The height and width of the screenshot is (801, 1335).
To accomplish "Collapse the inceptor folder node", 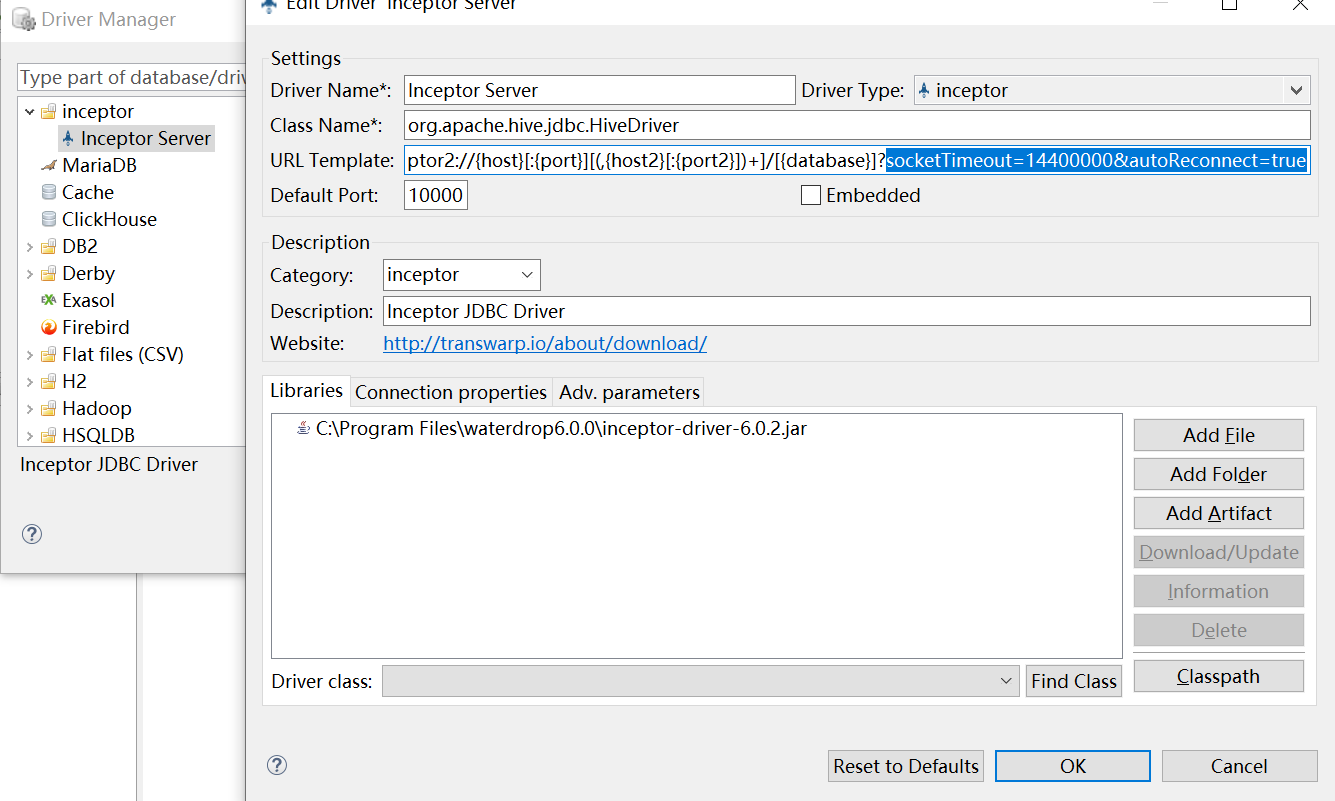I will [29, 111].
